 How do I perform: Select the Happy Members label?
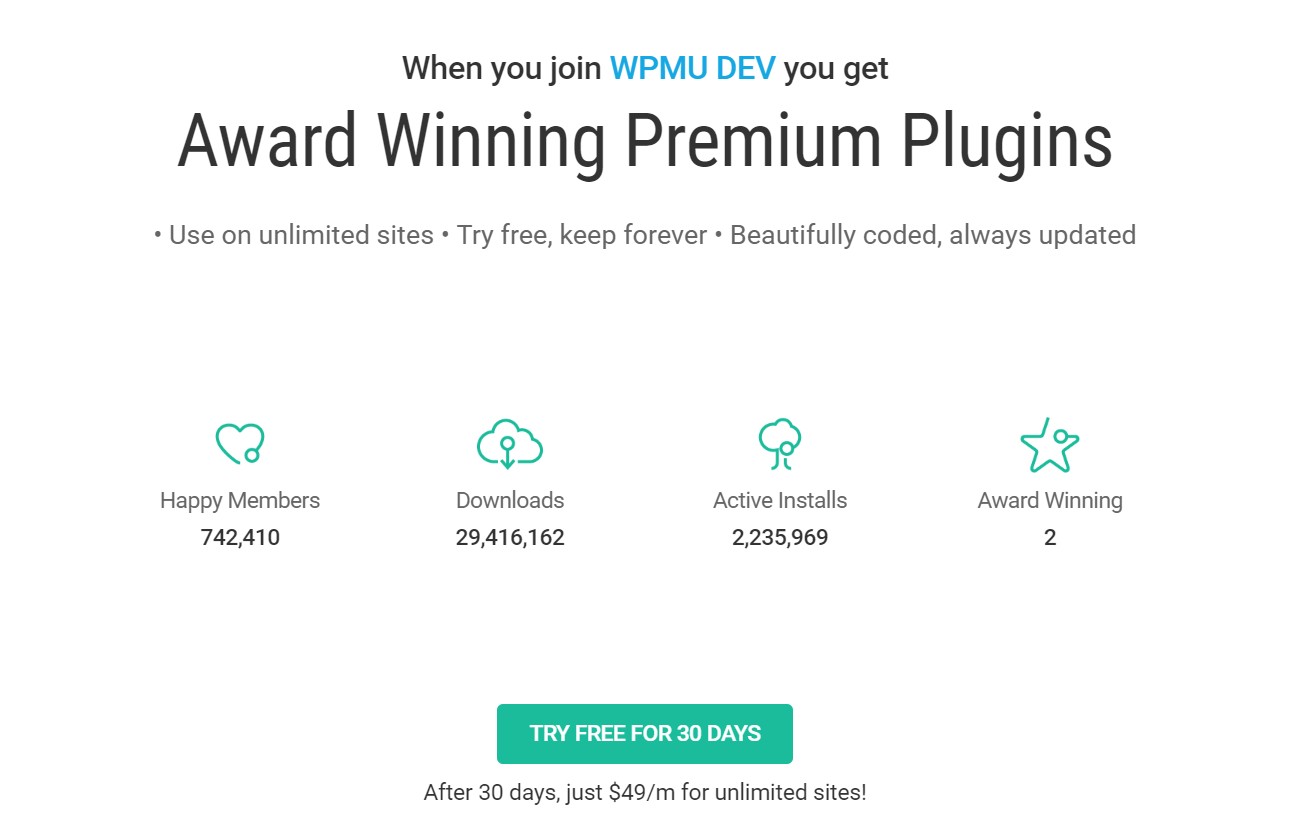click(240, 500)
